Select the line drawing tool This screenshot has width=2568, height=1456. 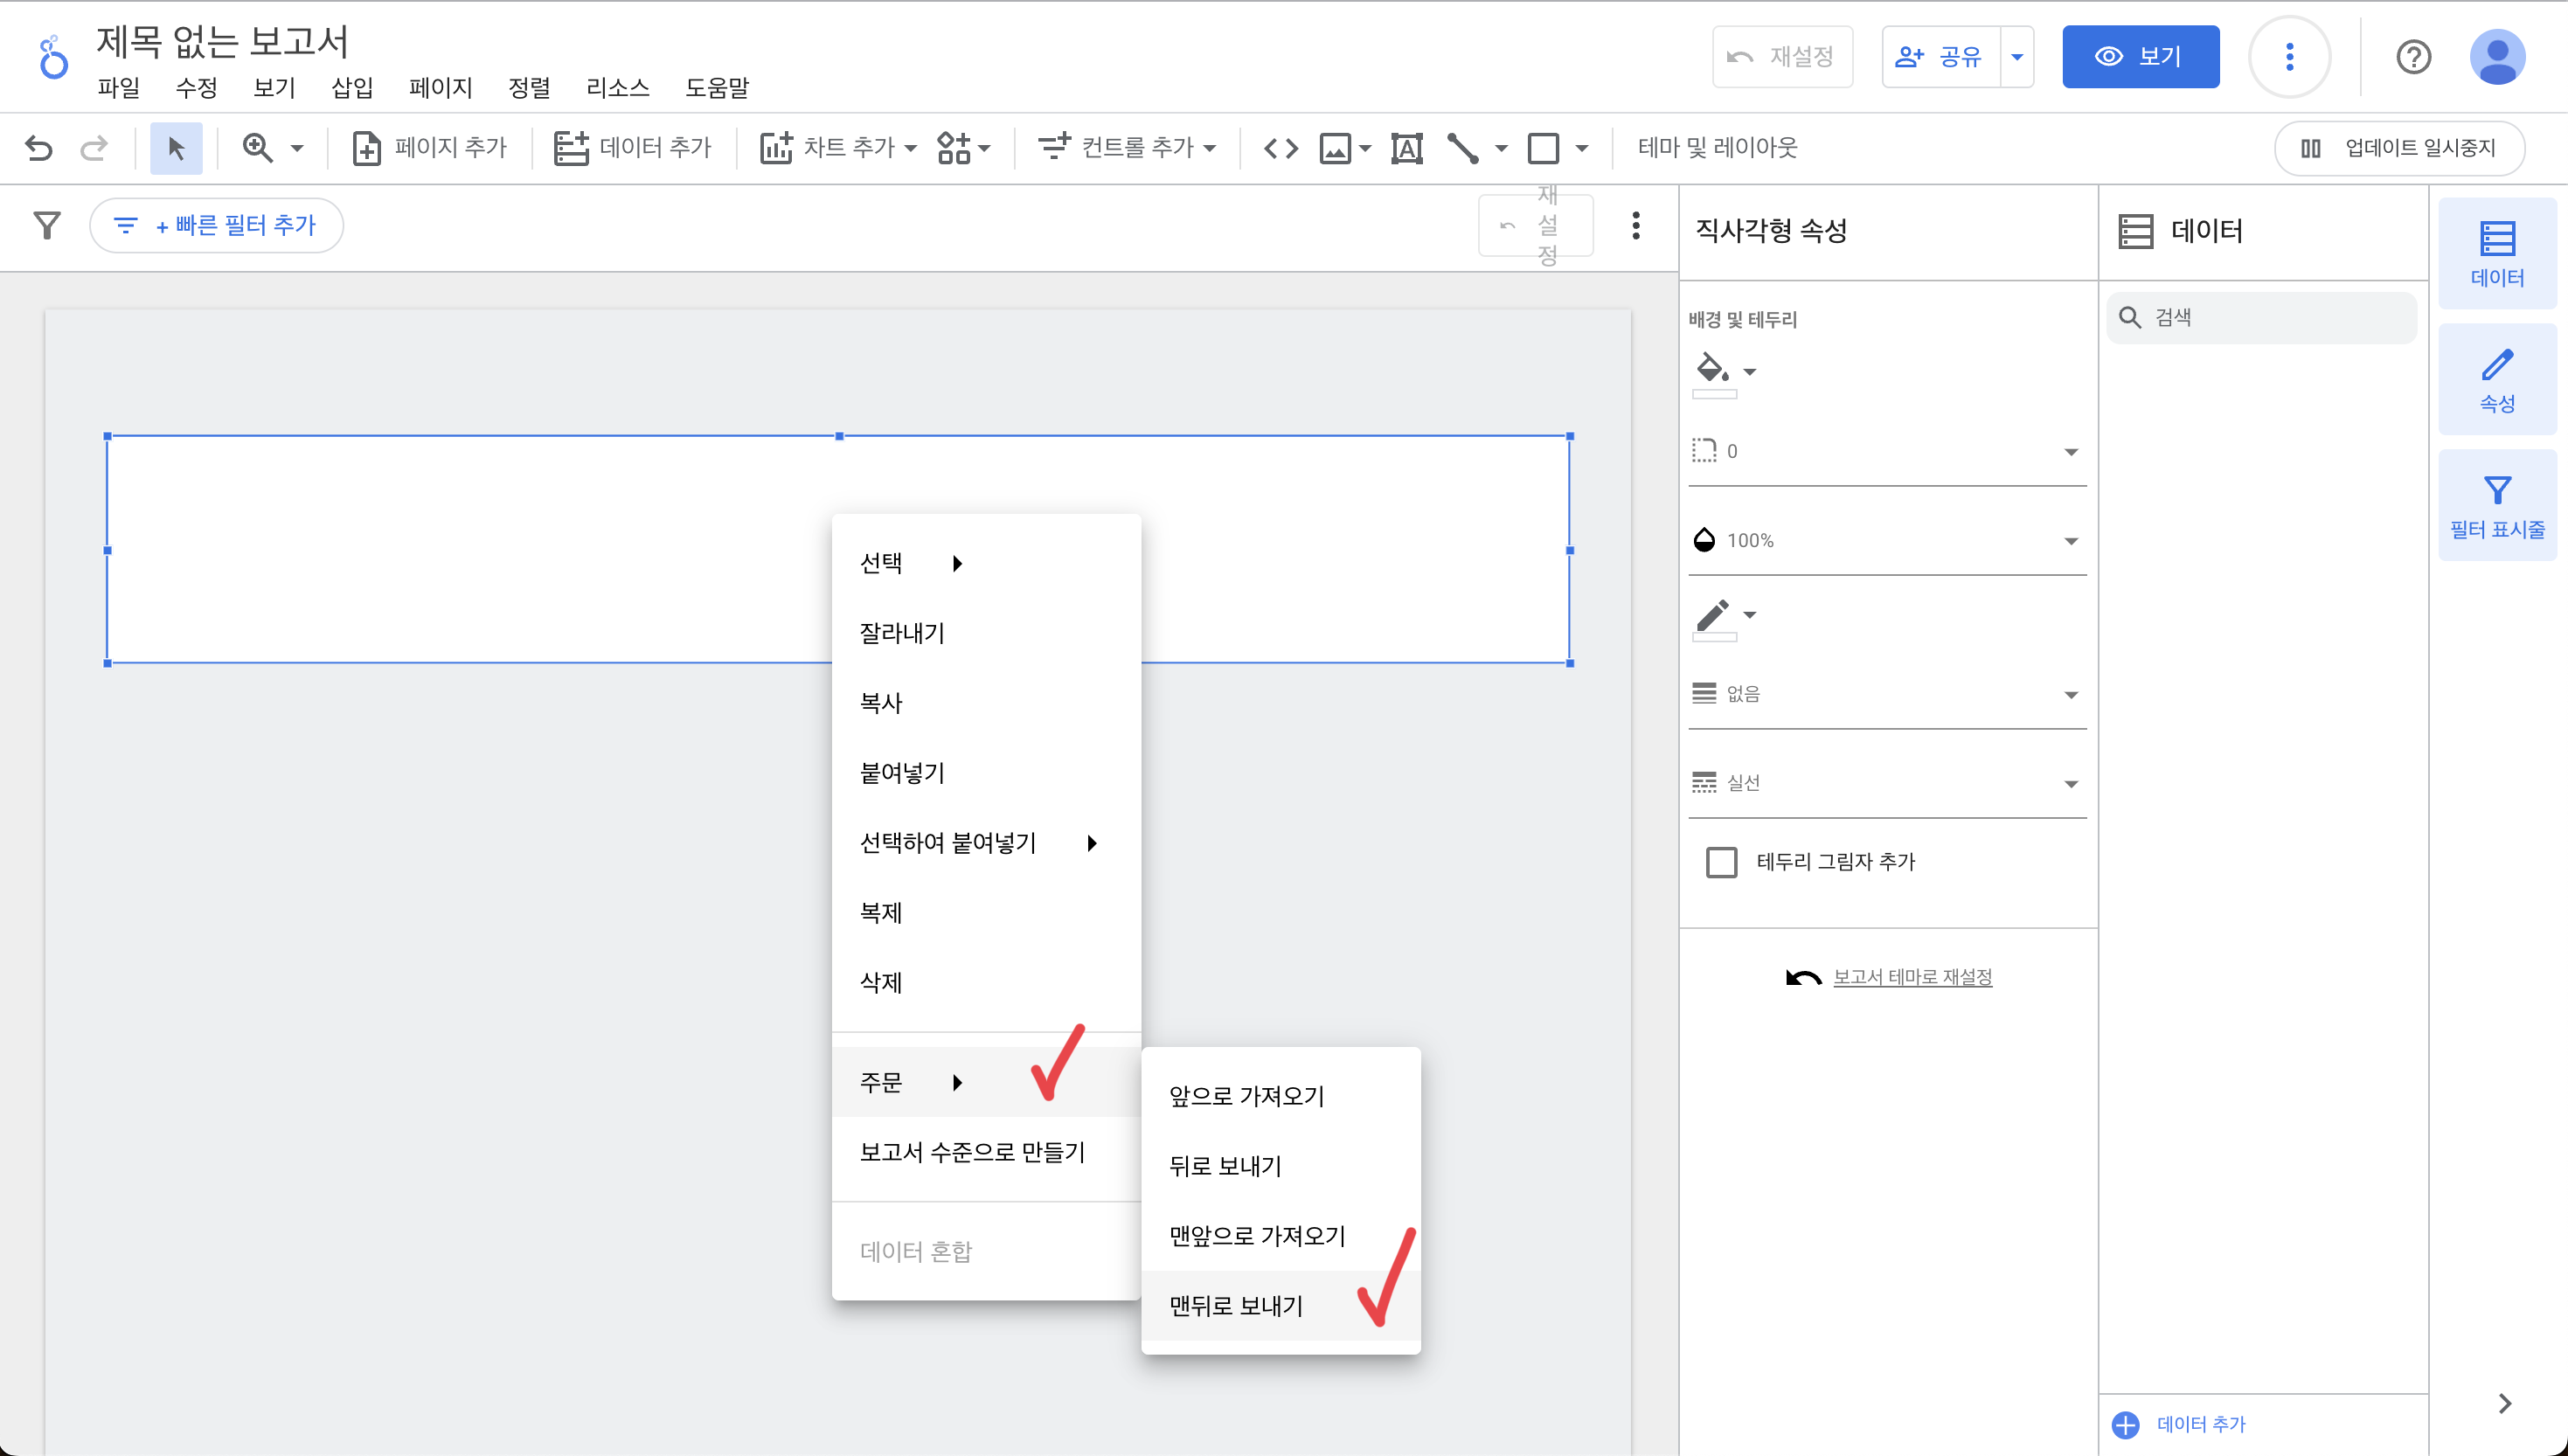point(1463,148)
